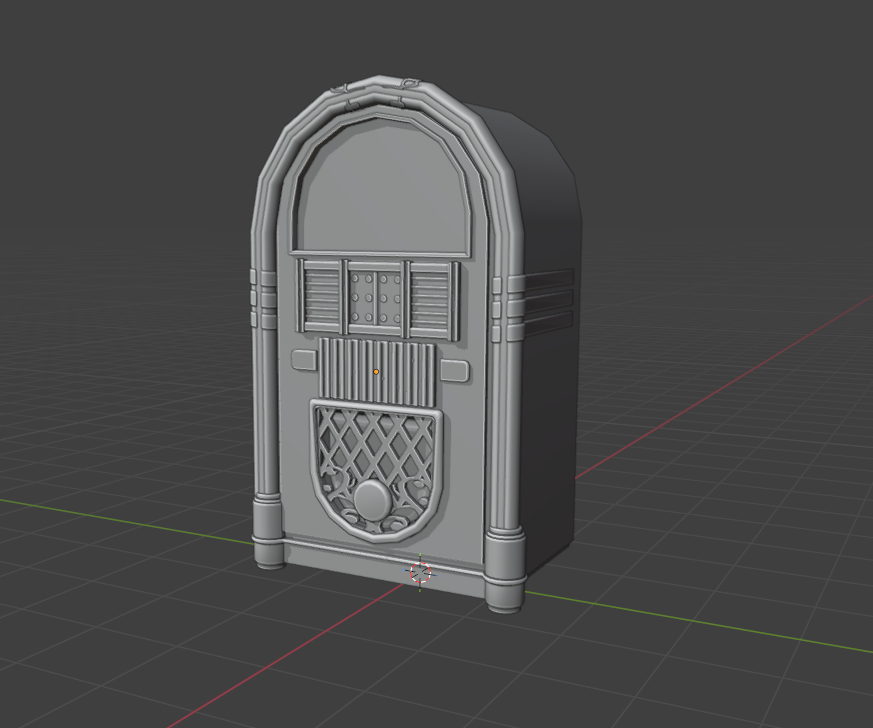Click the small rectangular button right of ribbed panel
Screen dimensions: 873x728
pos(454,370)
